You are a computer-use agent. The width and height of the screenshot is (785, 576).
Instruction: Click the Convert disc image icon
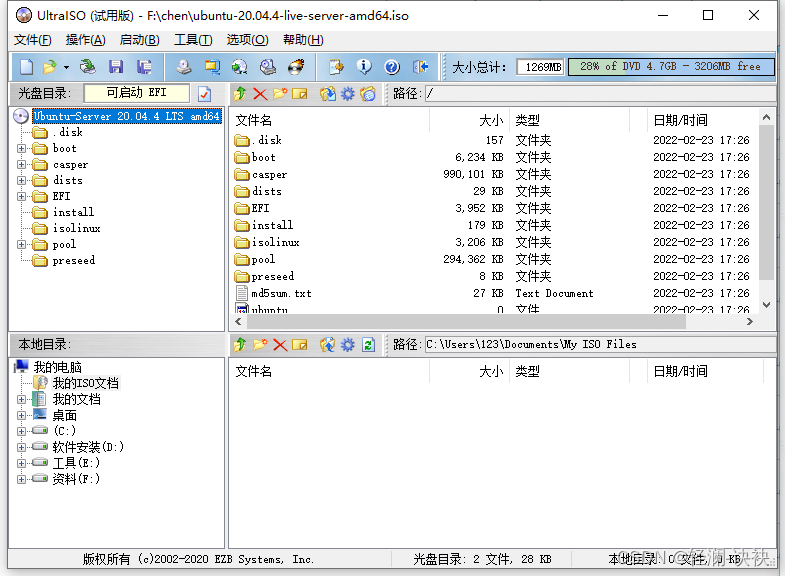pyautogui.click(x=240, y=67)
